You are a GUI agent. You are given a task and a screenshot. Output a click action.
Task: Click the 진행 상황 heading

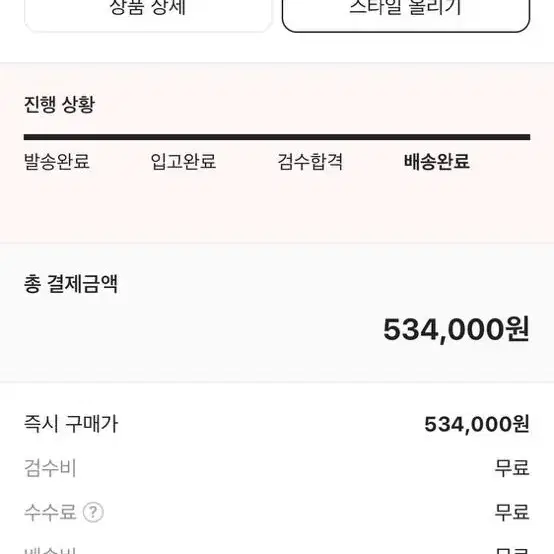click(x=59, y=105)
